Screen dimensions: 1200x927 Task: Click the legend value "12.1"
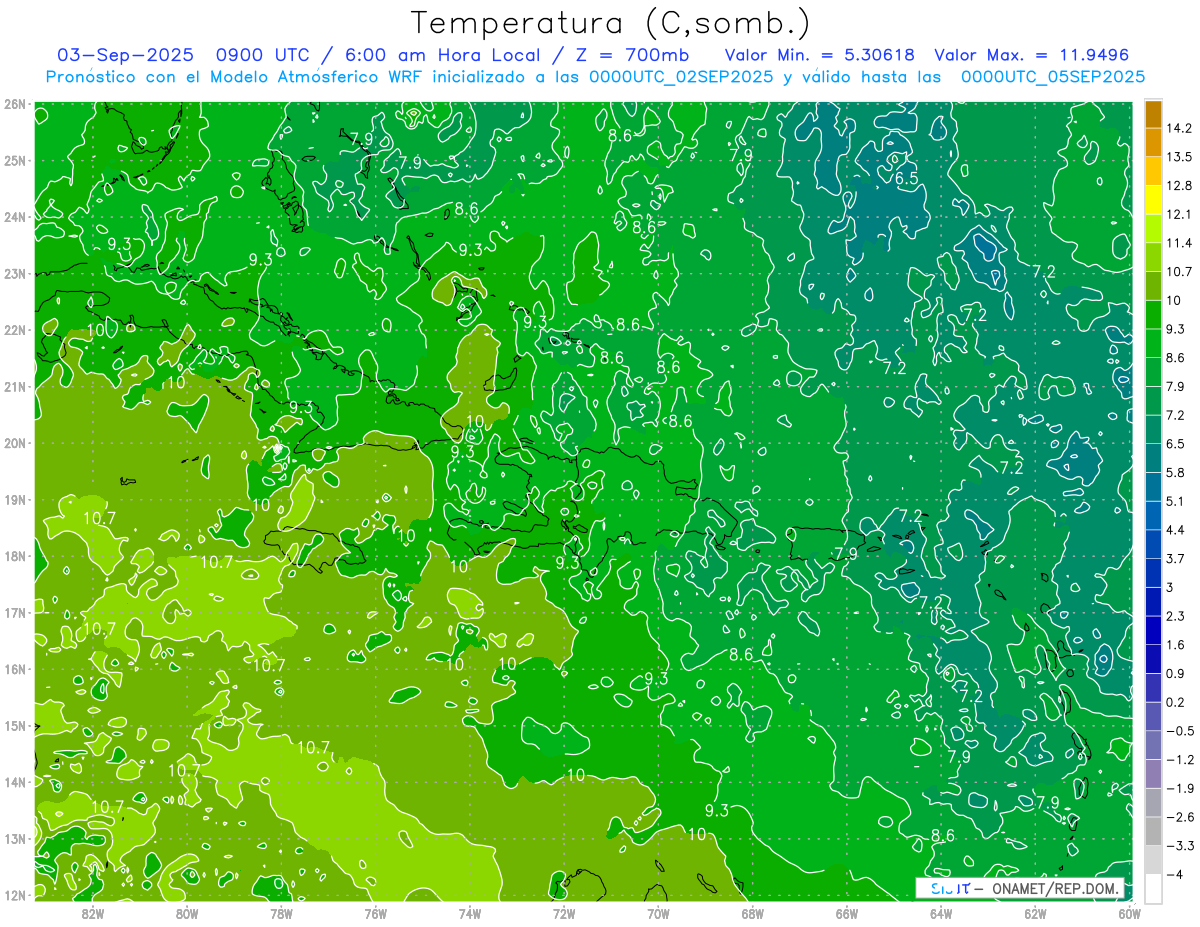[1179, 214]
